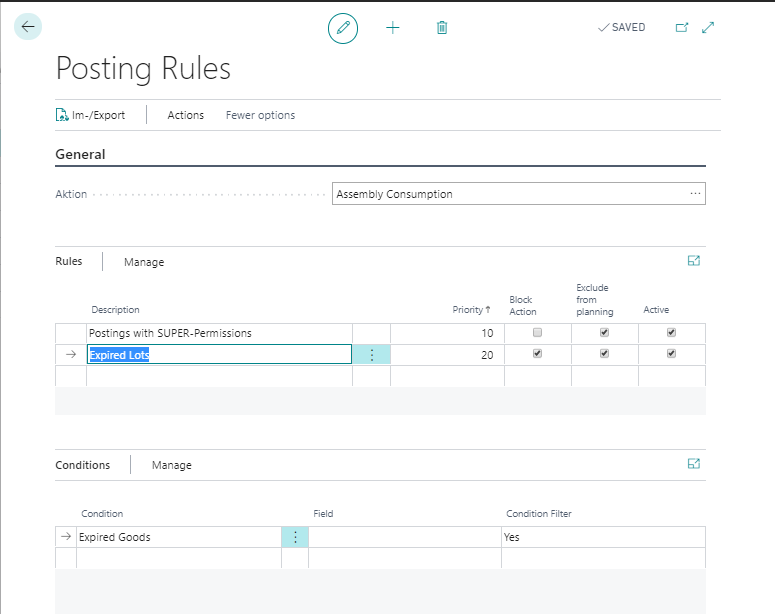Image resolution: width=775 pixels, height=614 pixels.
Task: Go back with the arrow button
Action: [x=28, y=27]
